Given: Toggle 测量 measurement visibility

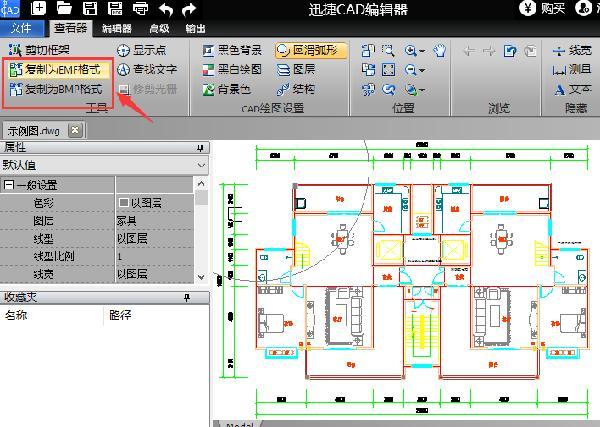Looking at the screenshot, I should point(572,69).
